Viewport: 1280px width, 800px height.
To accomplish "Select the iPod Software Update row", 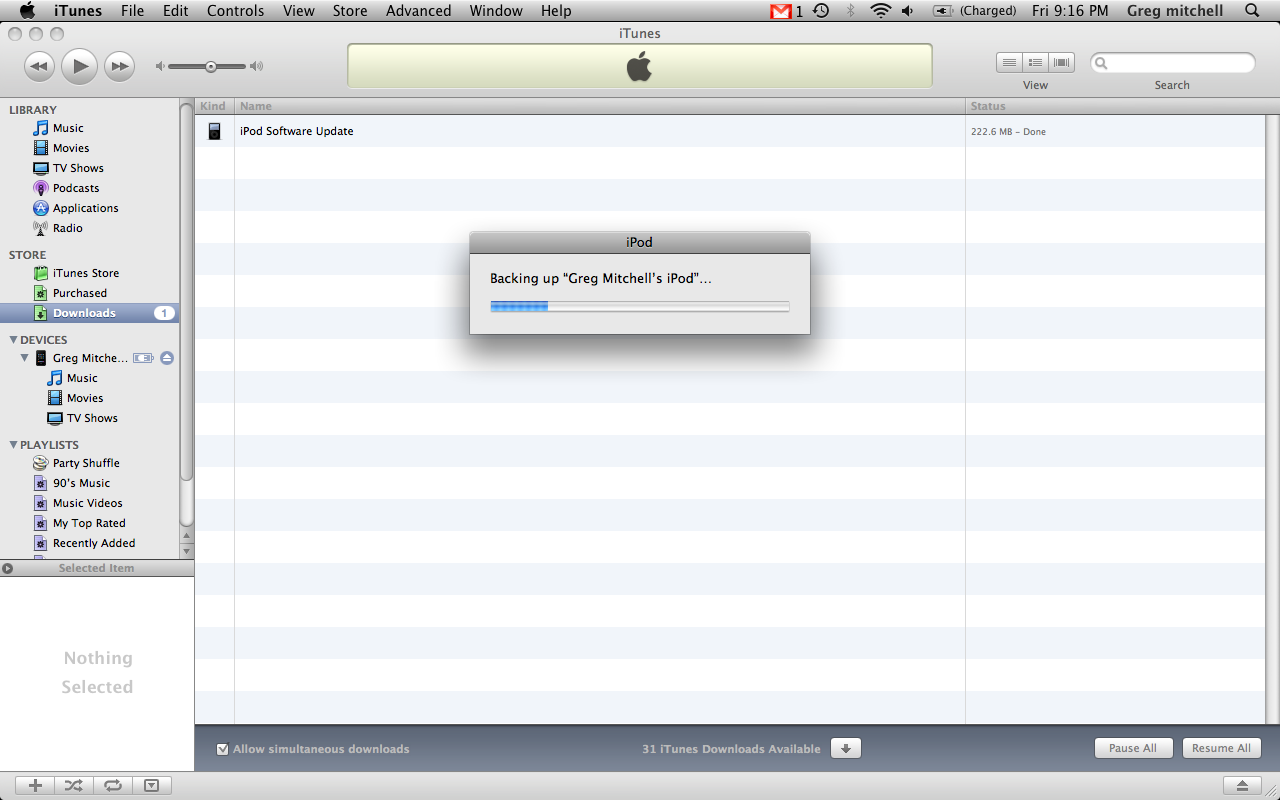I will [730, 131].
